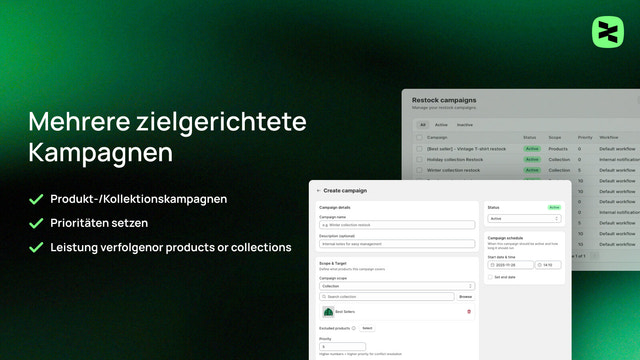Click 'Default workflow' in Vintage T-shirt row
The width and height of the screenshot is (640, 360).
tap(617, 149)
